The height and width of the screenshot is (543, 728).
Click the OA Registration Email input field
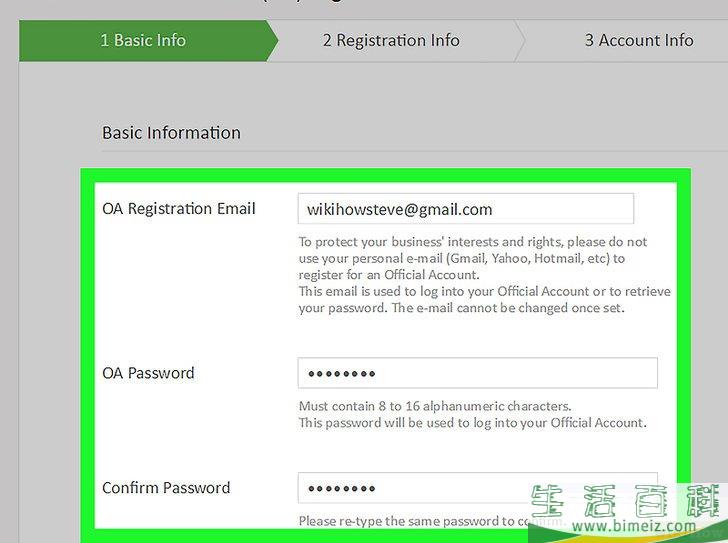[465, 209]
